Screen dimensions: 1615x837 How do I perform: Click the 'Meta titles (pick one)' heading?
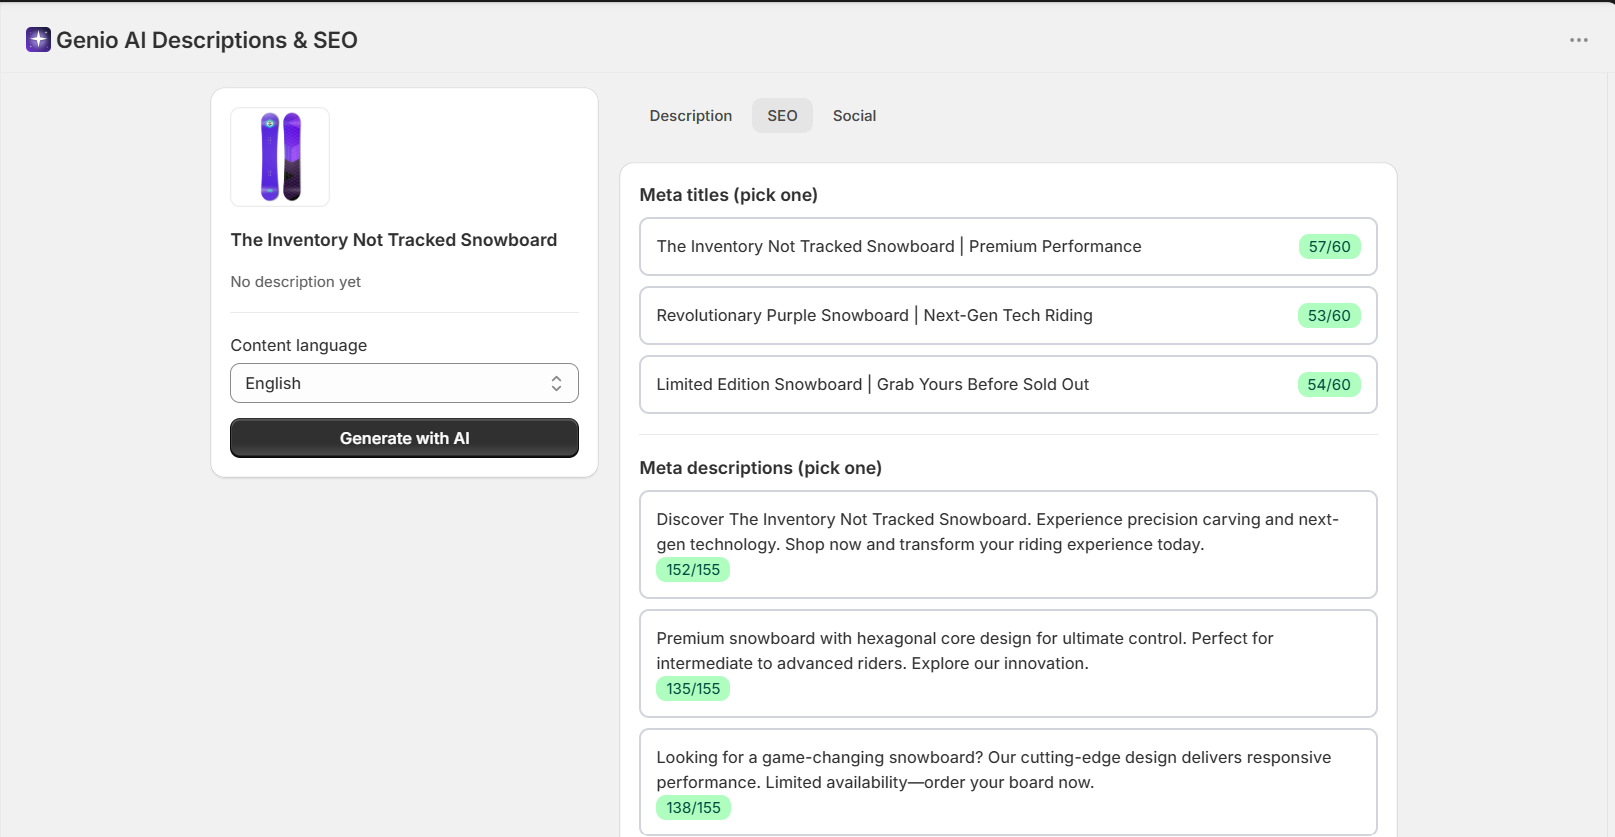click(x=729, y=195)
